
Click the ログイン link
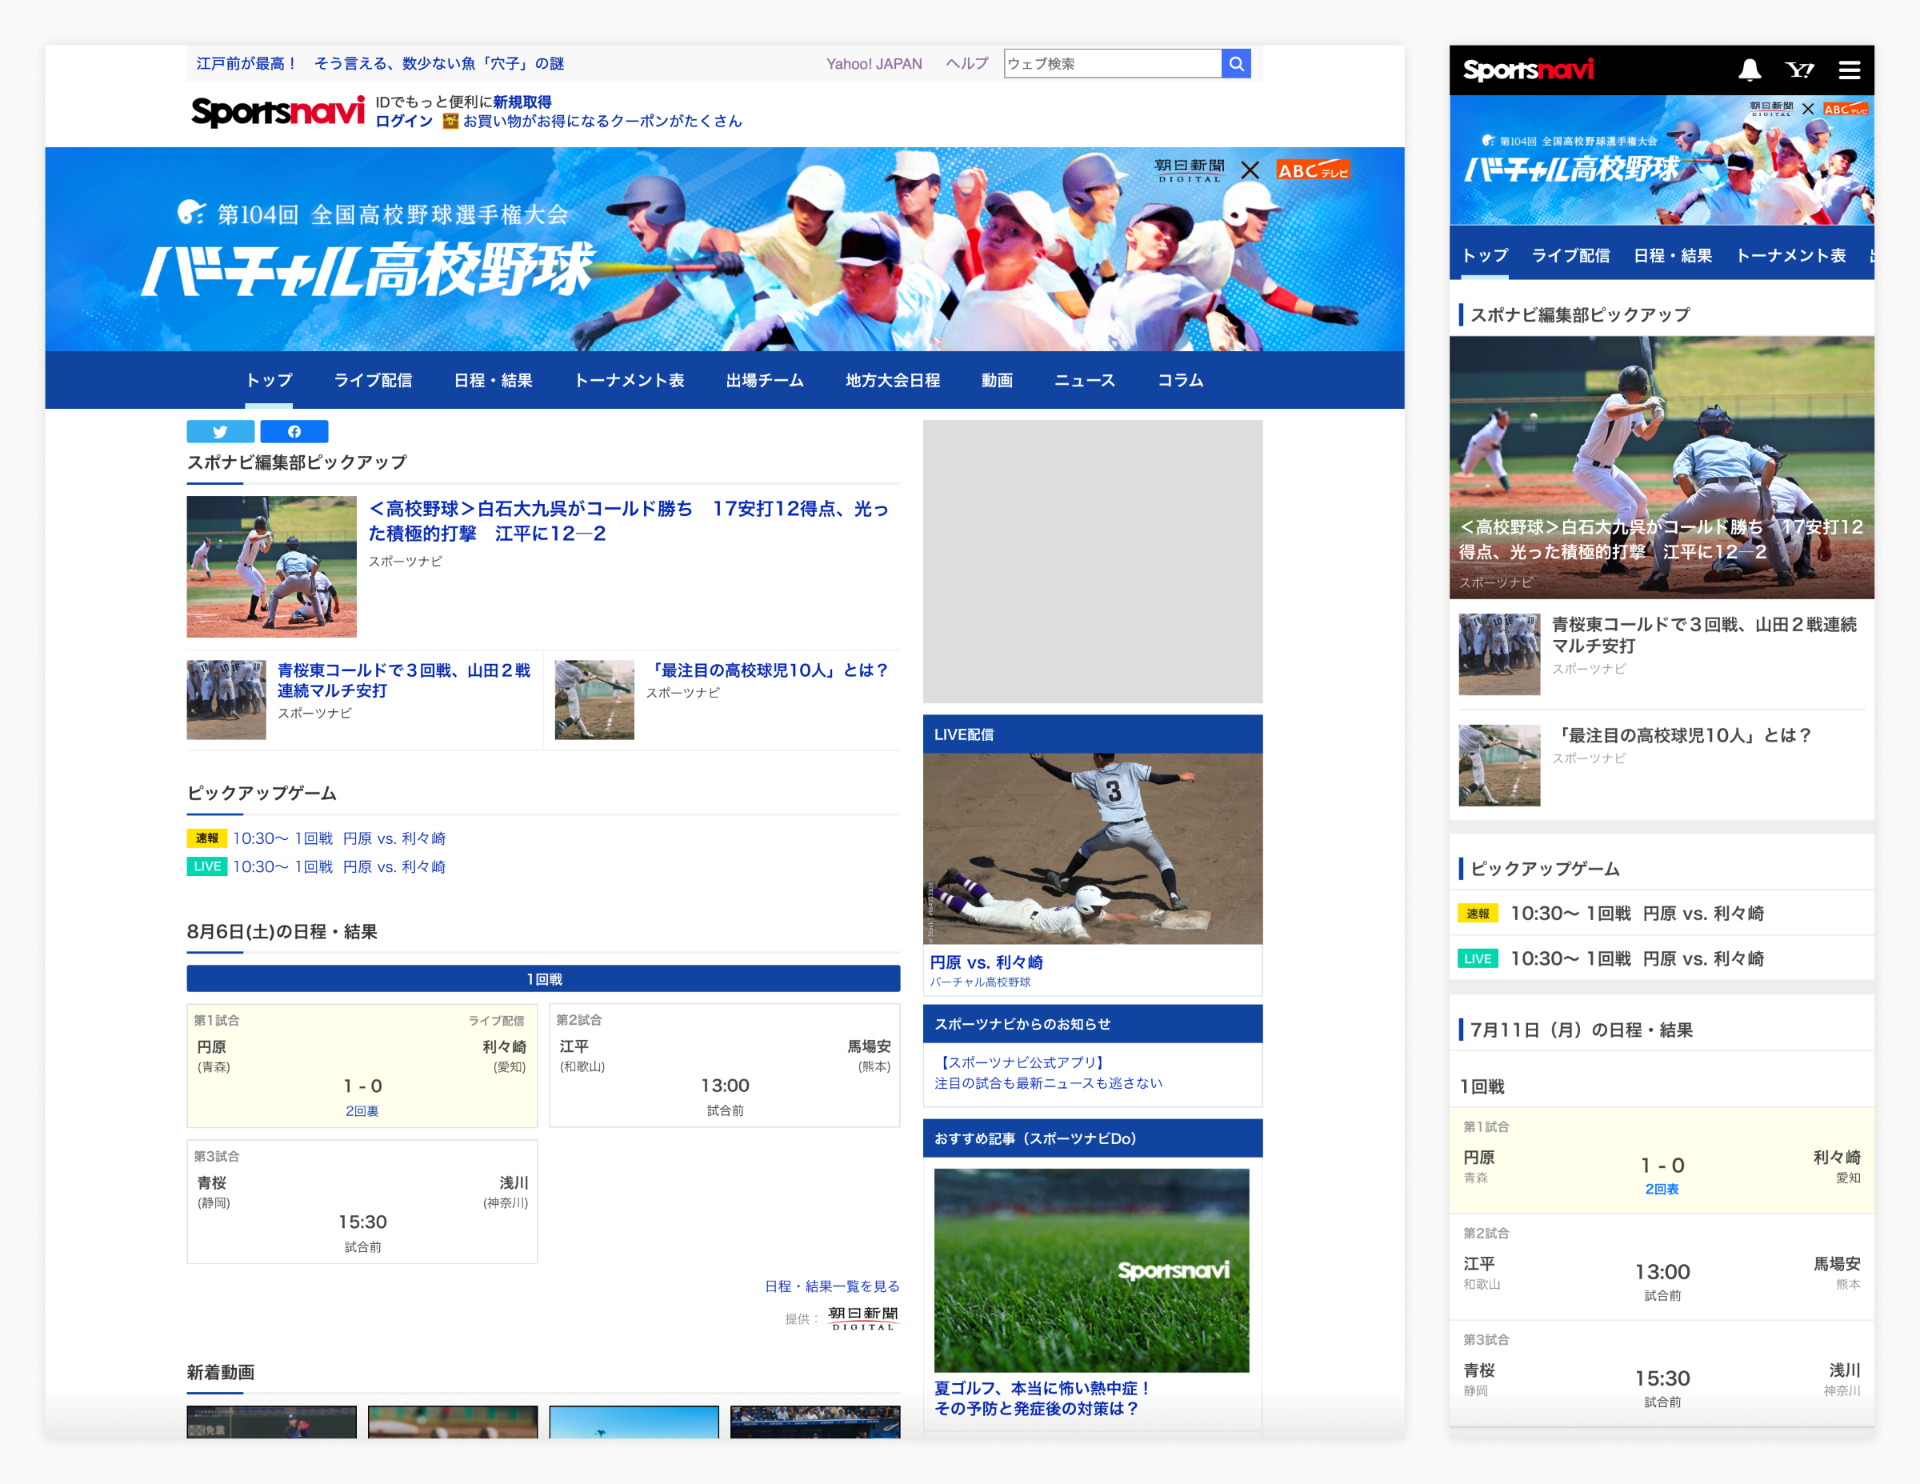coord(403,120)
